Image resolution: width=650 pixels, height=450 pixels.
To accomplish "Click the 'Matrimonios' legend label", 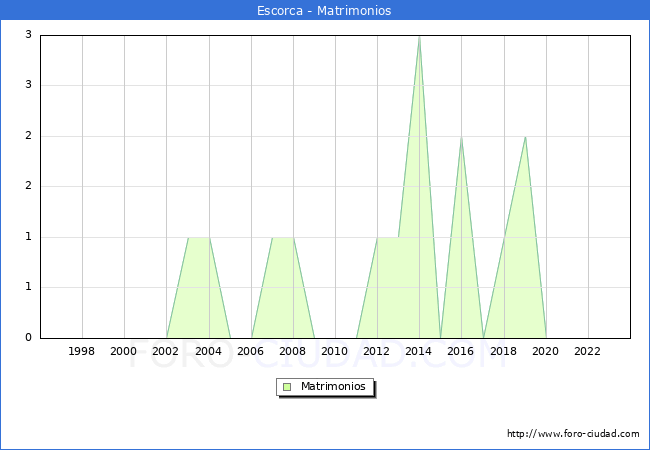I will tap(333, 386).
